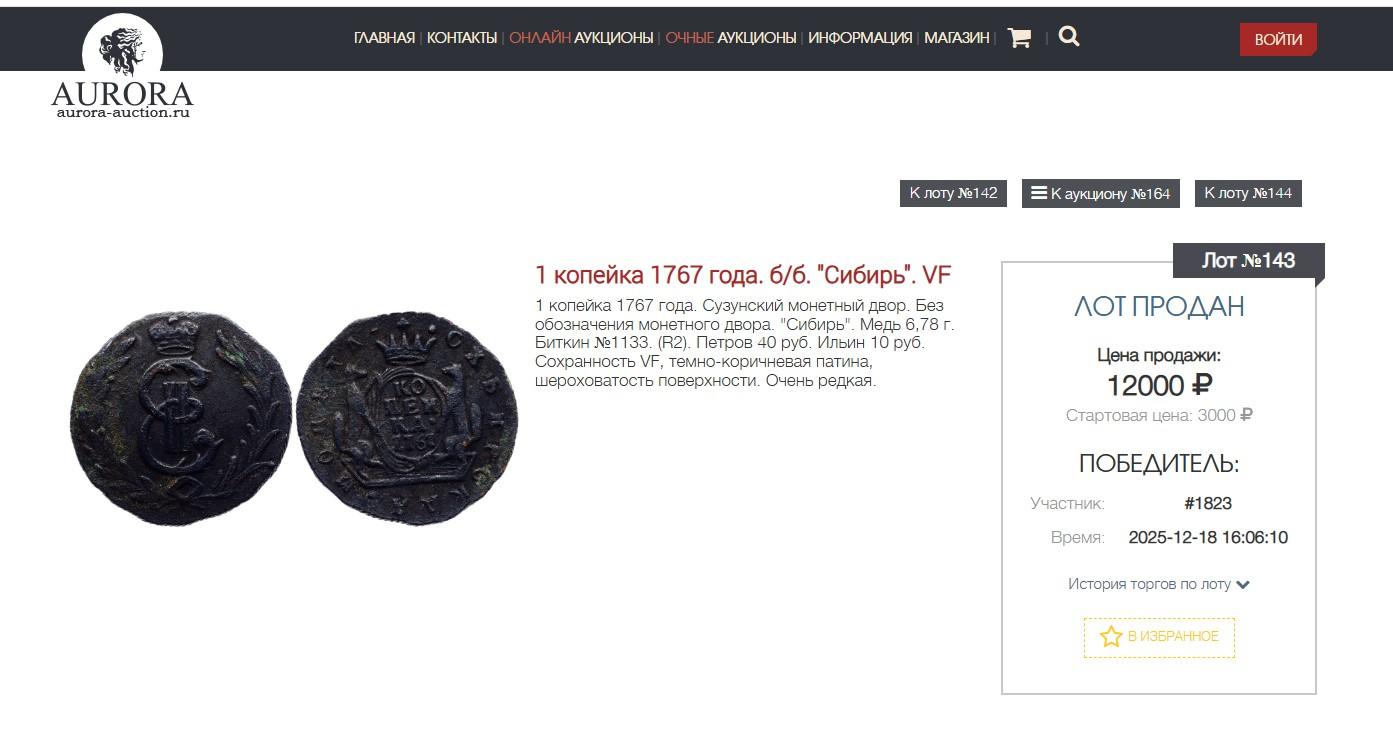
Task: Go to ГЛАВНАЯ menu item
Action: tap(384, 38)
